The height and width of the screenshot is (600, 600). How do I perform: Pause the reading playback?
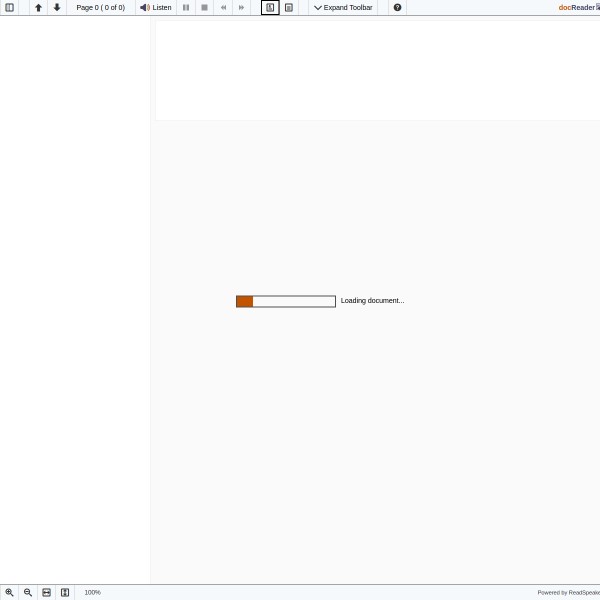pos(186,7)
